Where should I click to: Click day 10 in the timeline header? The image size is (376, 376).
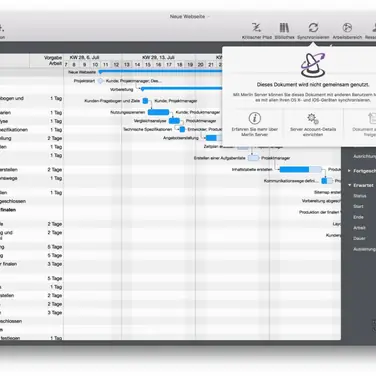(x=95, y=64)
